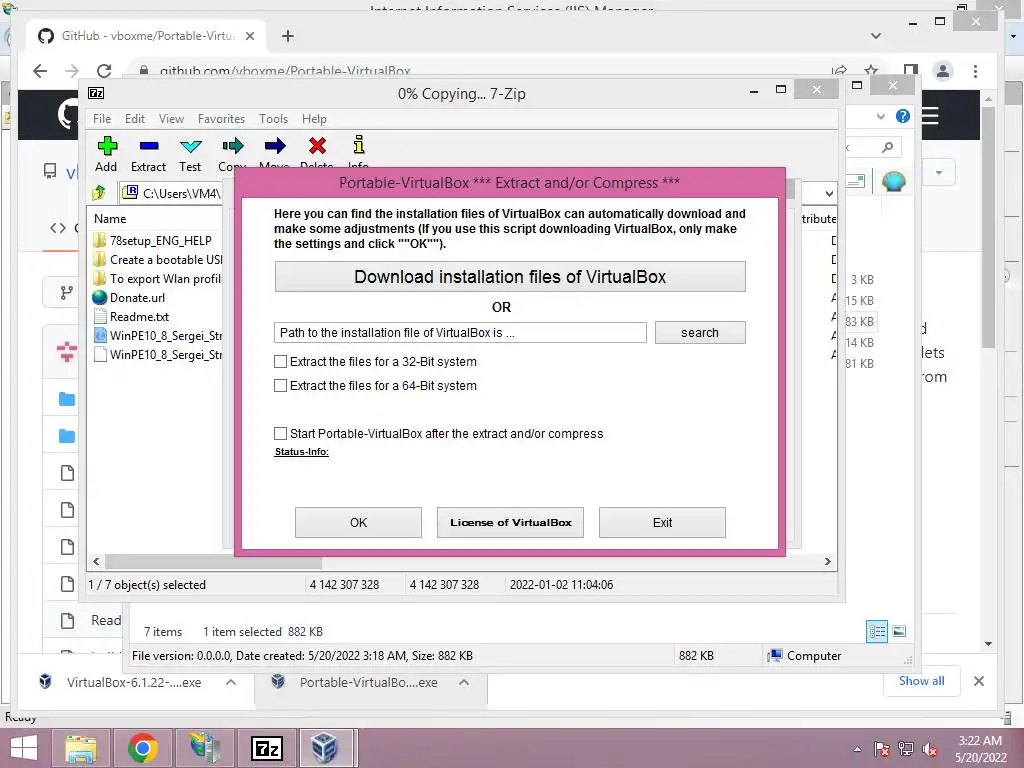
Task: Click Download installation files of VirtualBox
Action: coord(510,277)
